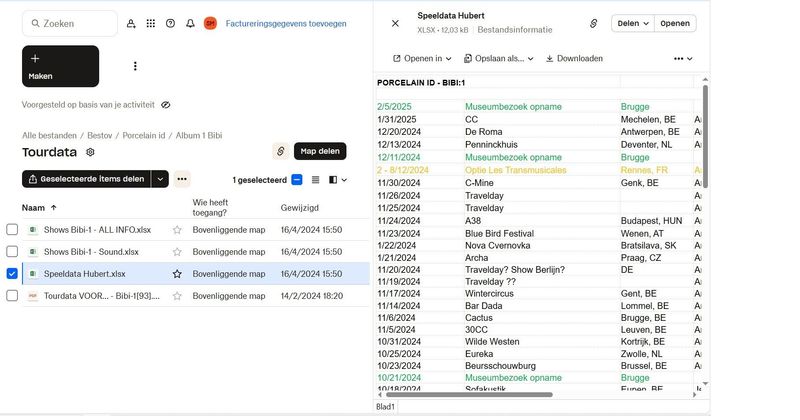Click the Map delen button
The width and height of the screenshot is (800, 420).
click(320, 151)
